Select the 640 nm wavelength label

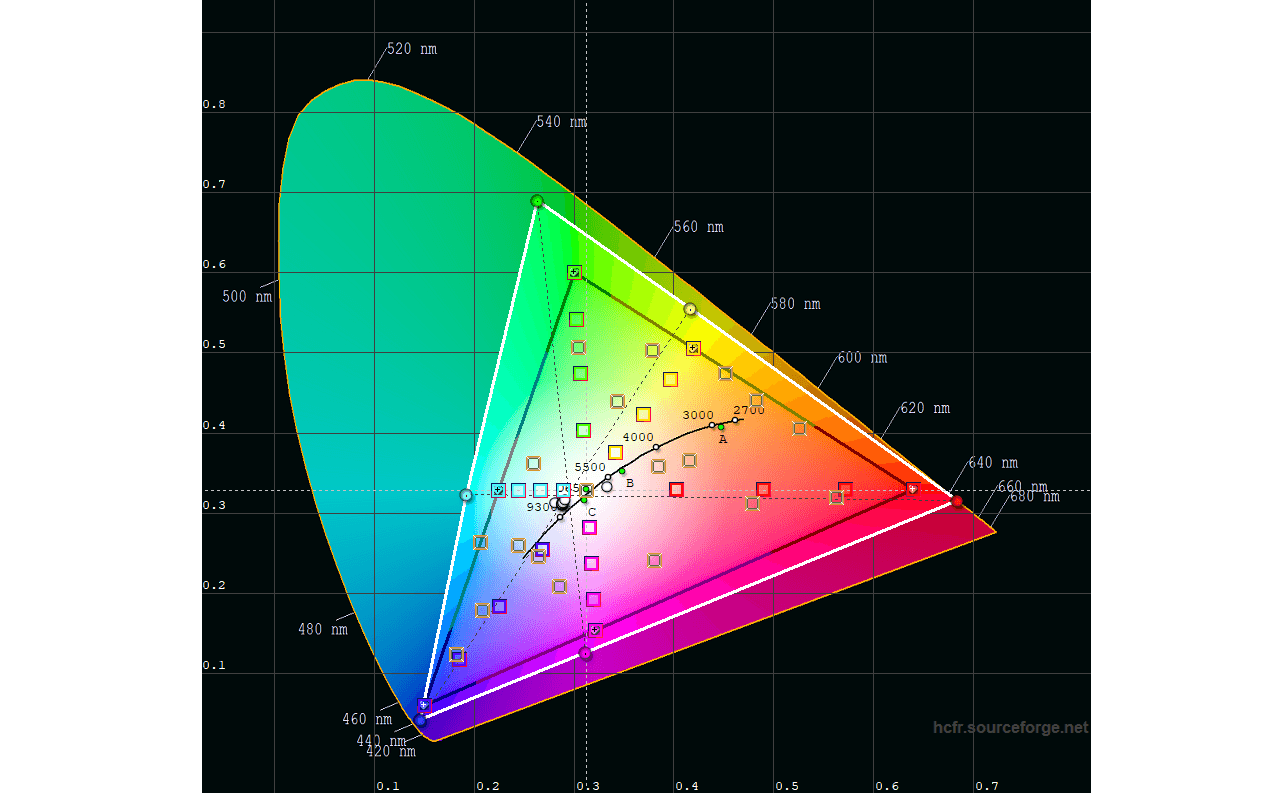[993, 463]
